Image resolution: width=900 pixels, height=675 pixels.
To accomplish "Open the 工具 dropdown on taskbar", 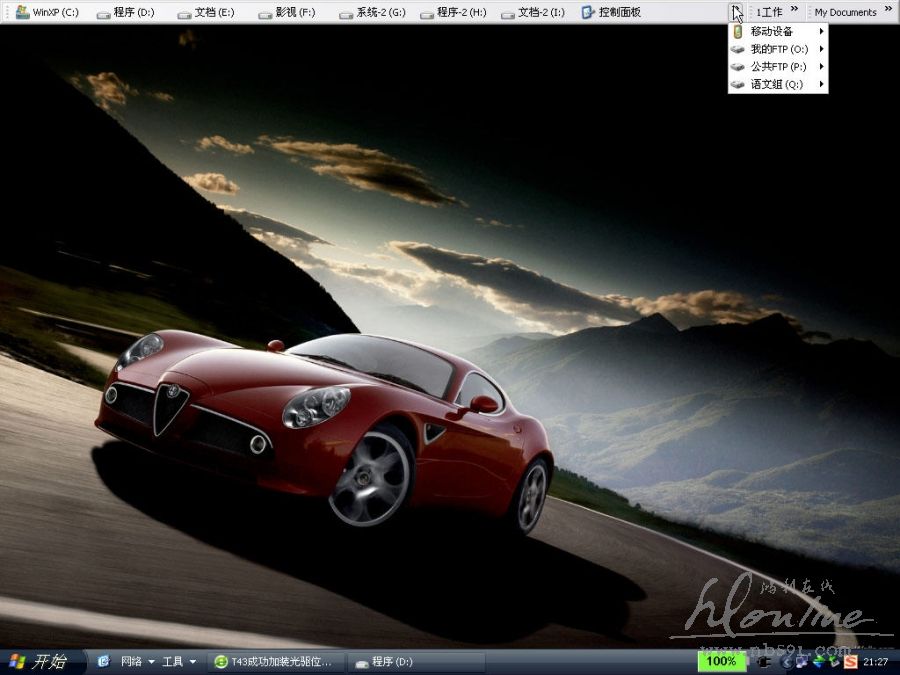I will click(x=179, y=661).
